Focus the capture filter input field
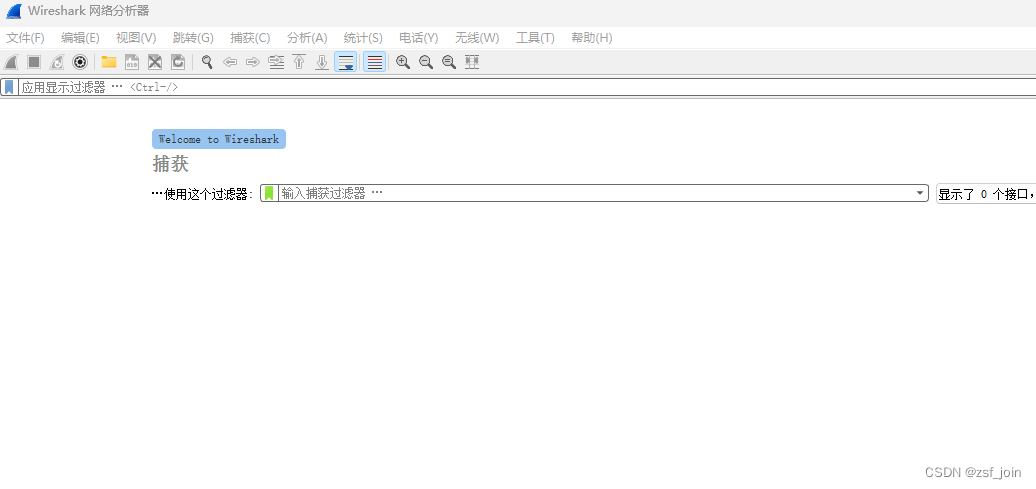Image resolution: width=1036 pixels, height=489 pixels. click(595, 193)
